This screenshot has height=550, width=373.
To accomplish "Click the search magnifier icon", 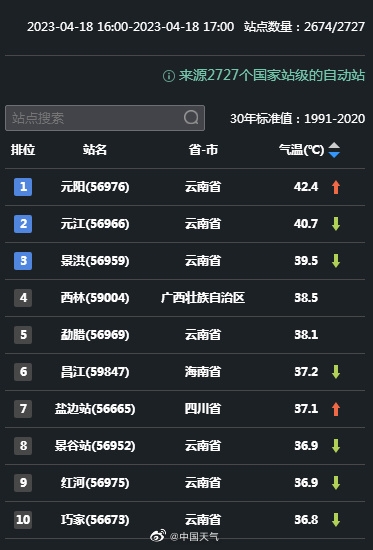I will tap(191, 118).
